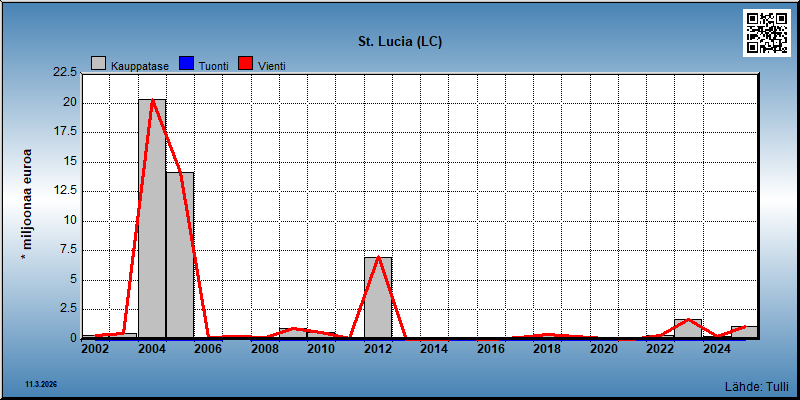The height and width of the screenshot is (400, 800).
Task: Click the y-axis value 10
Action: point(70,220)
